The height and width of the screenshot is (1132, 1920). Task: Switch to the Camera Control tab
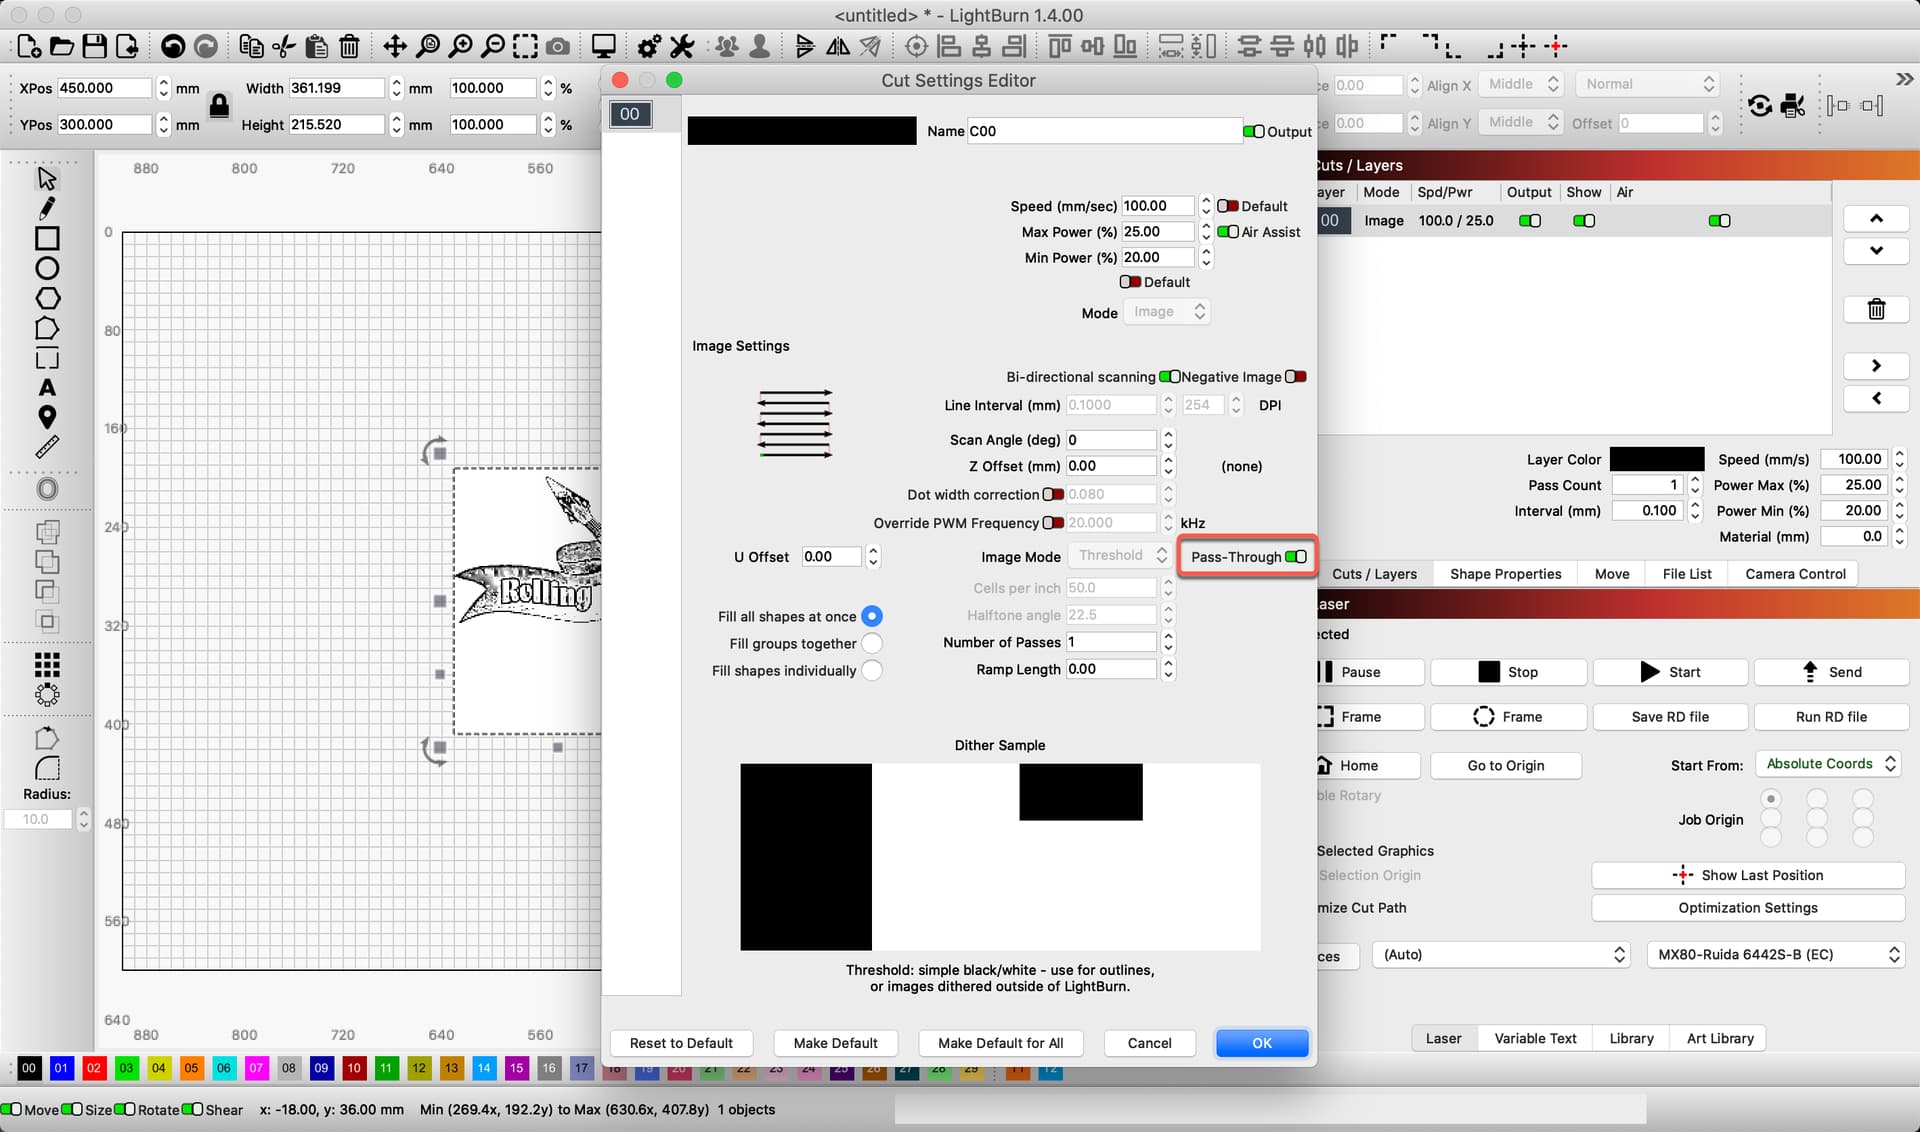tap(1795, 573)
